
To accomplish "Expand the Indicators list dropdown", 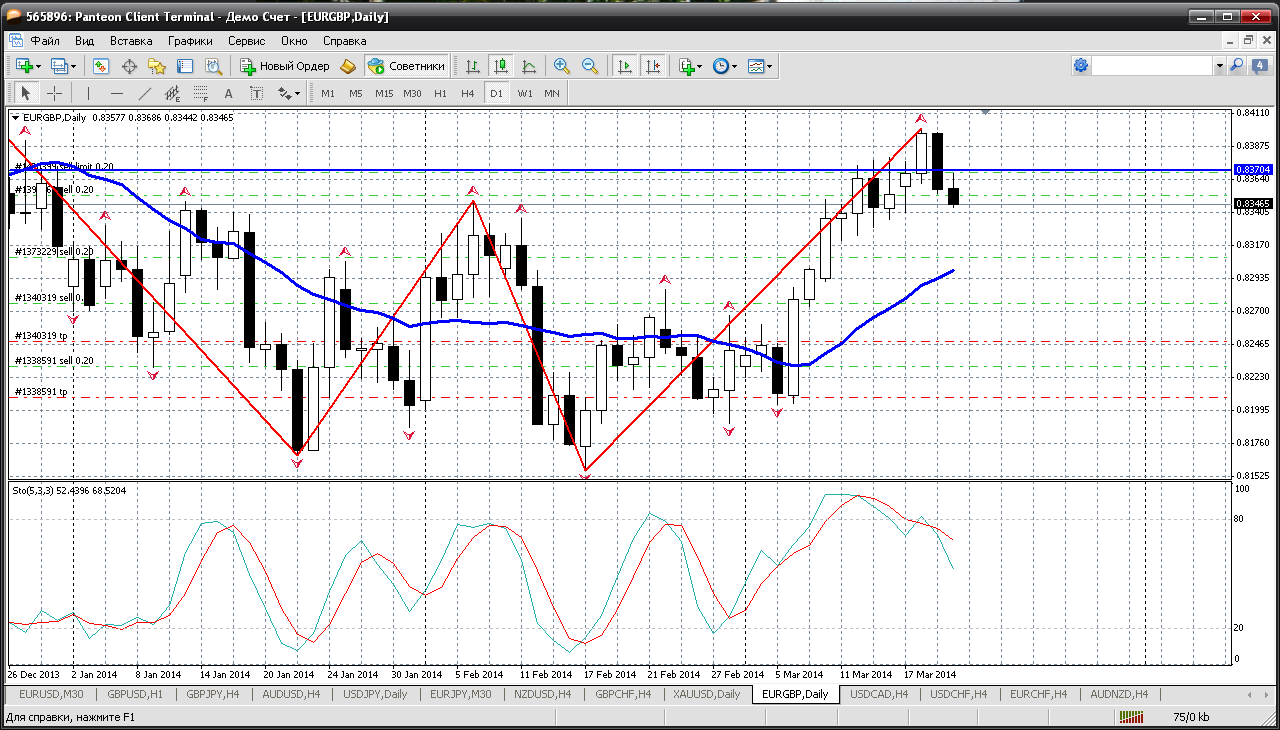I will (x=699, y=66).
